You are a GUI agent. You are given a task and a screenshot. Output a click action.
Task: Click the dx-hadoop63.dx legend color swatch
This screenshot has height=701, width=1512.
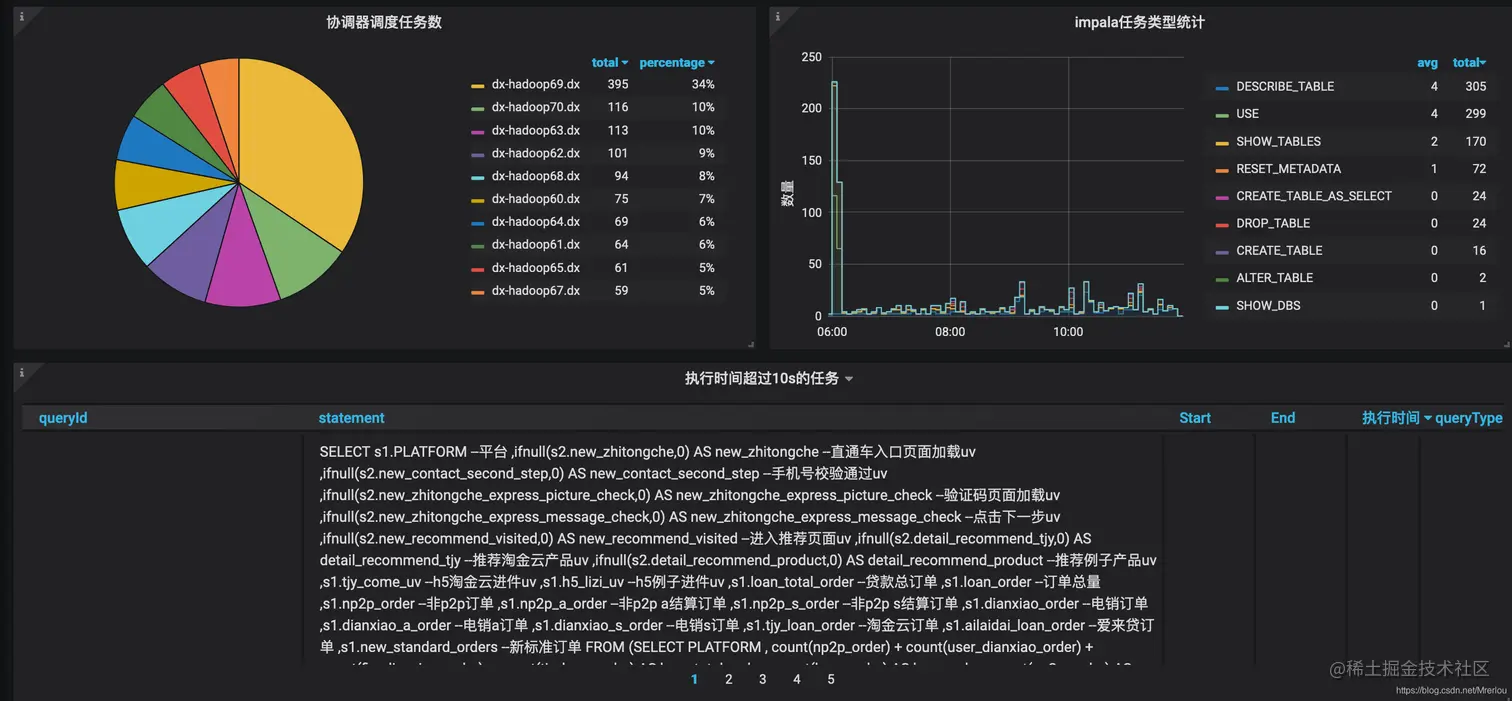pos(478,131)
